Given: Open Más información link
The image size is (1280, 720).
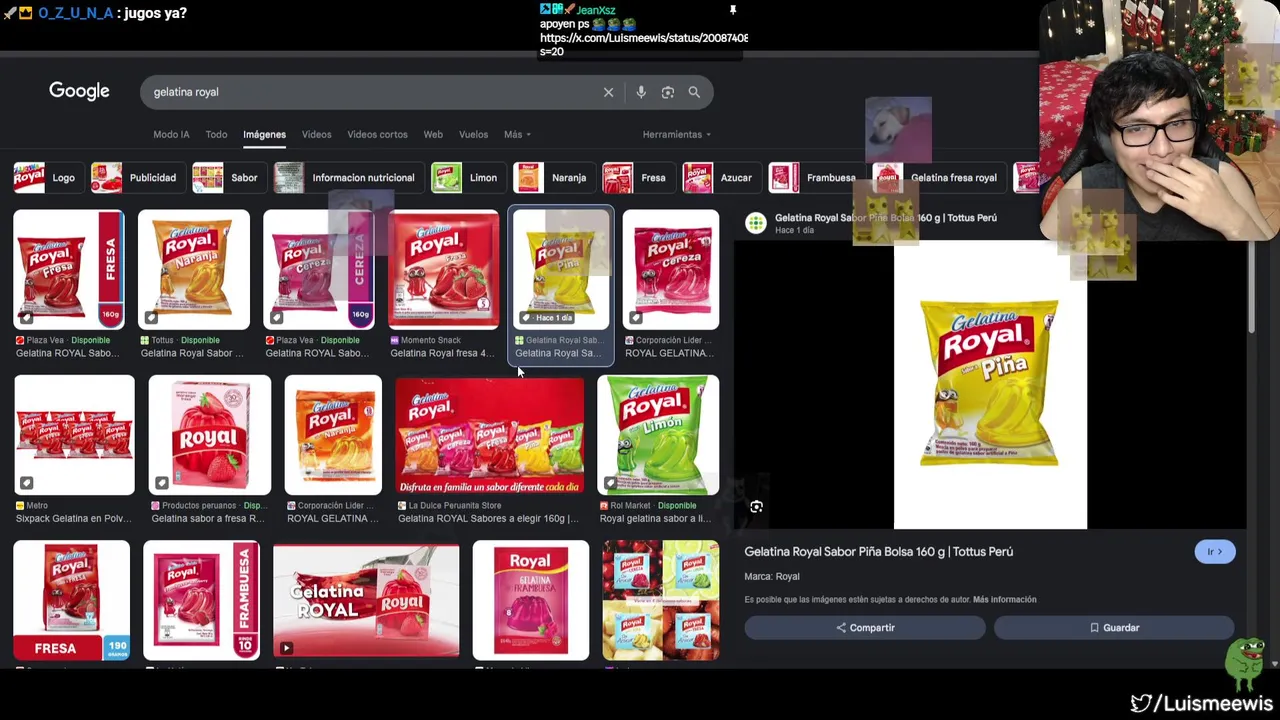Looking at the screenshot, I should point(1005,600).
